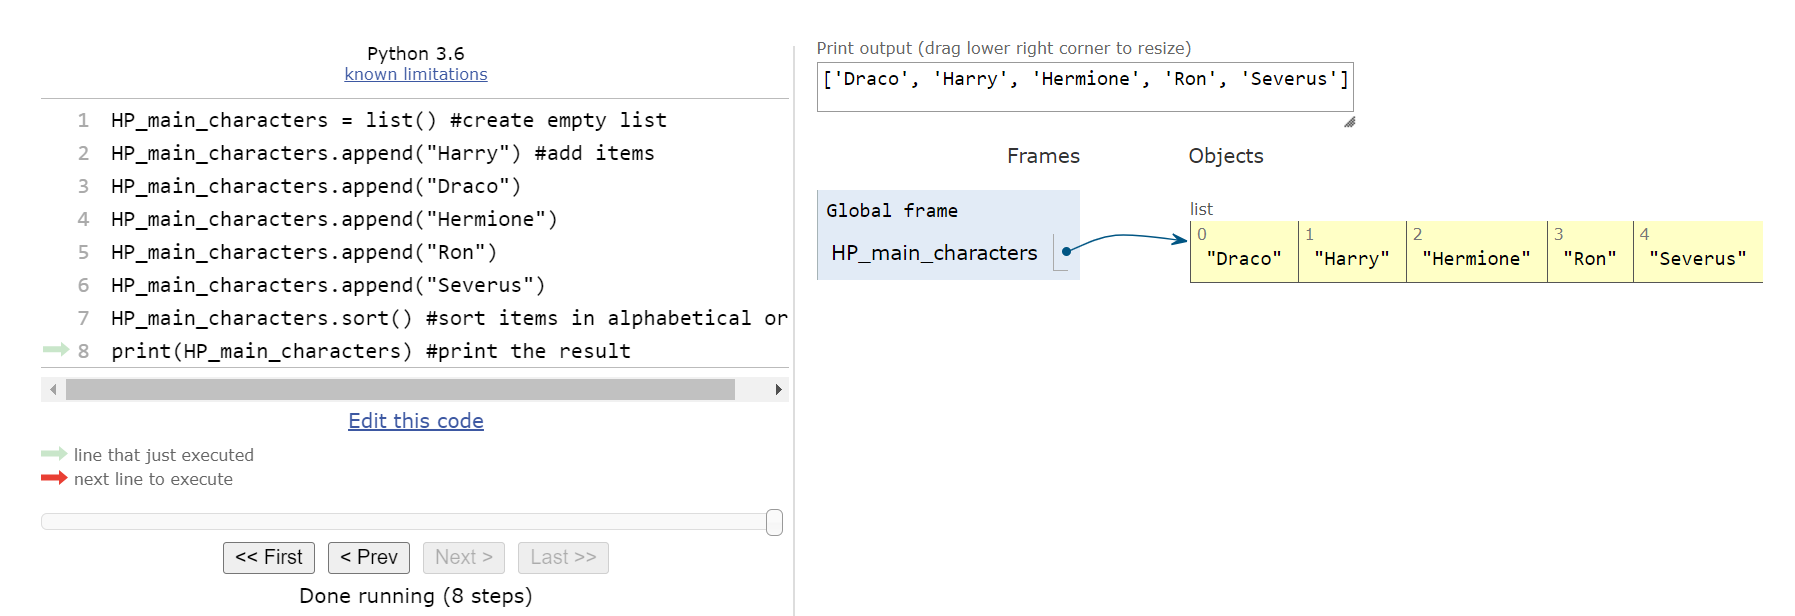Viewport: 1795px width, 616px height.
Task: Select the "Hermione" list element at index 2
Action: (x=1476, y=258)
